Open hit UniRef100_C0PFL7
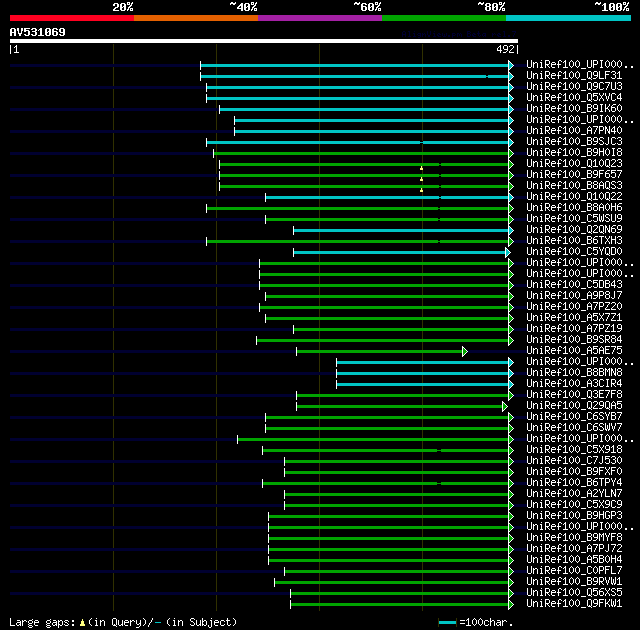The width and height of the screenshot is (640, 630). point(574,571)
